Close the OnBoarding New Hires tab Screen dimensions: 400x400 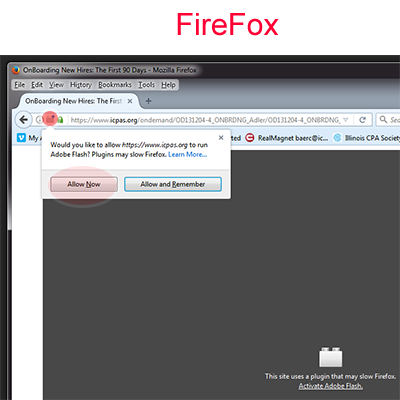(x=130, y=101)
